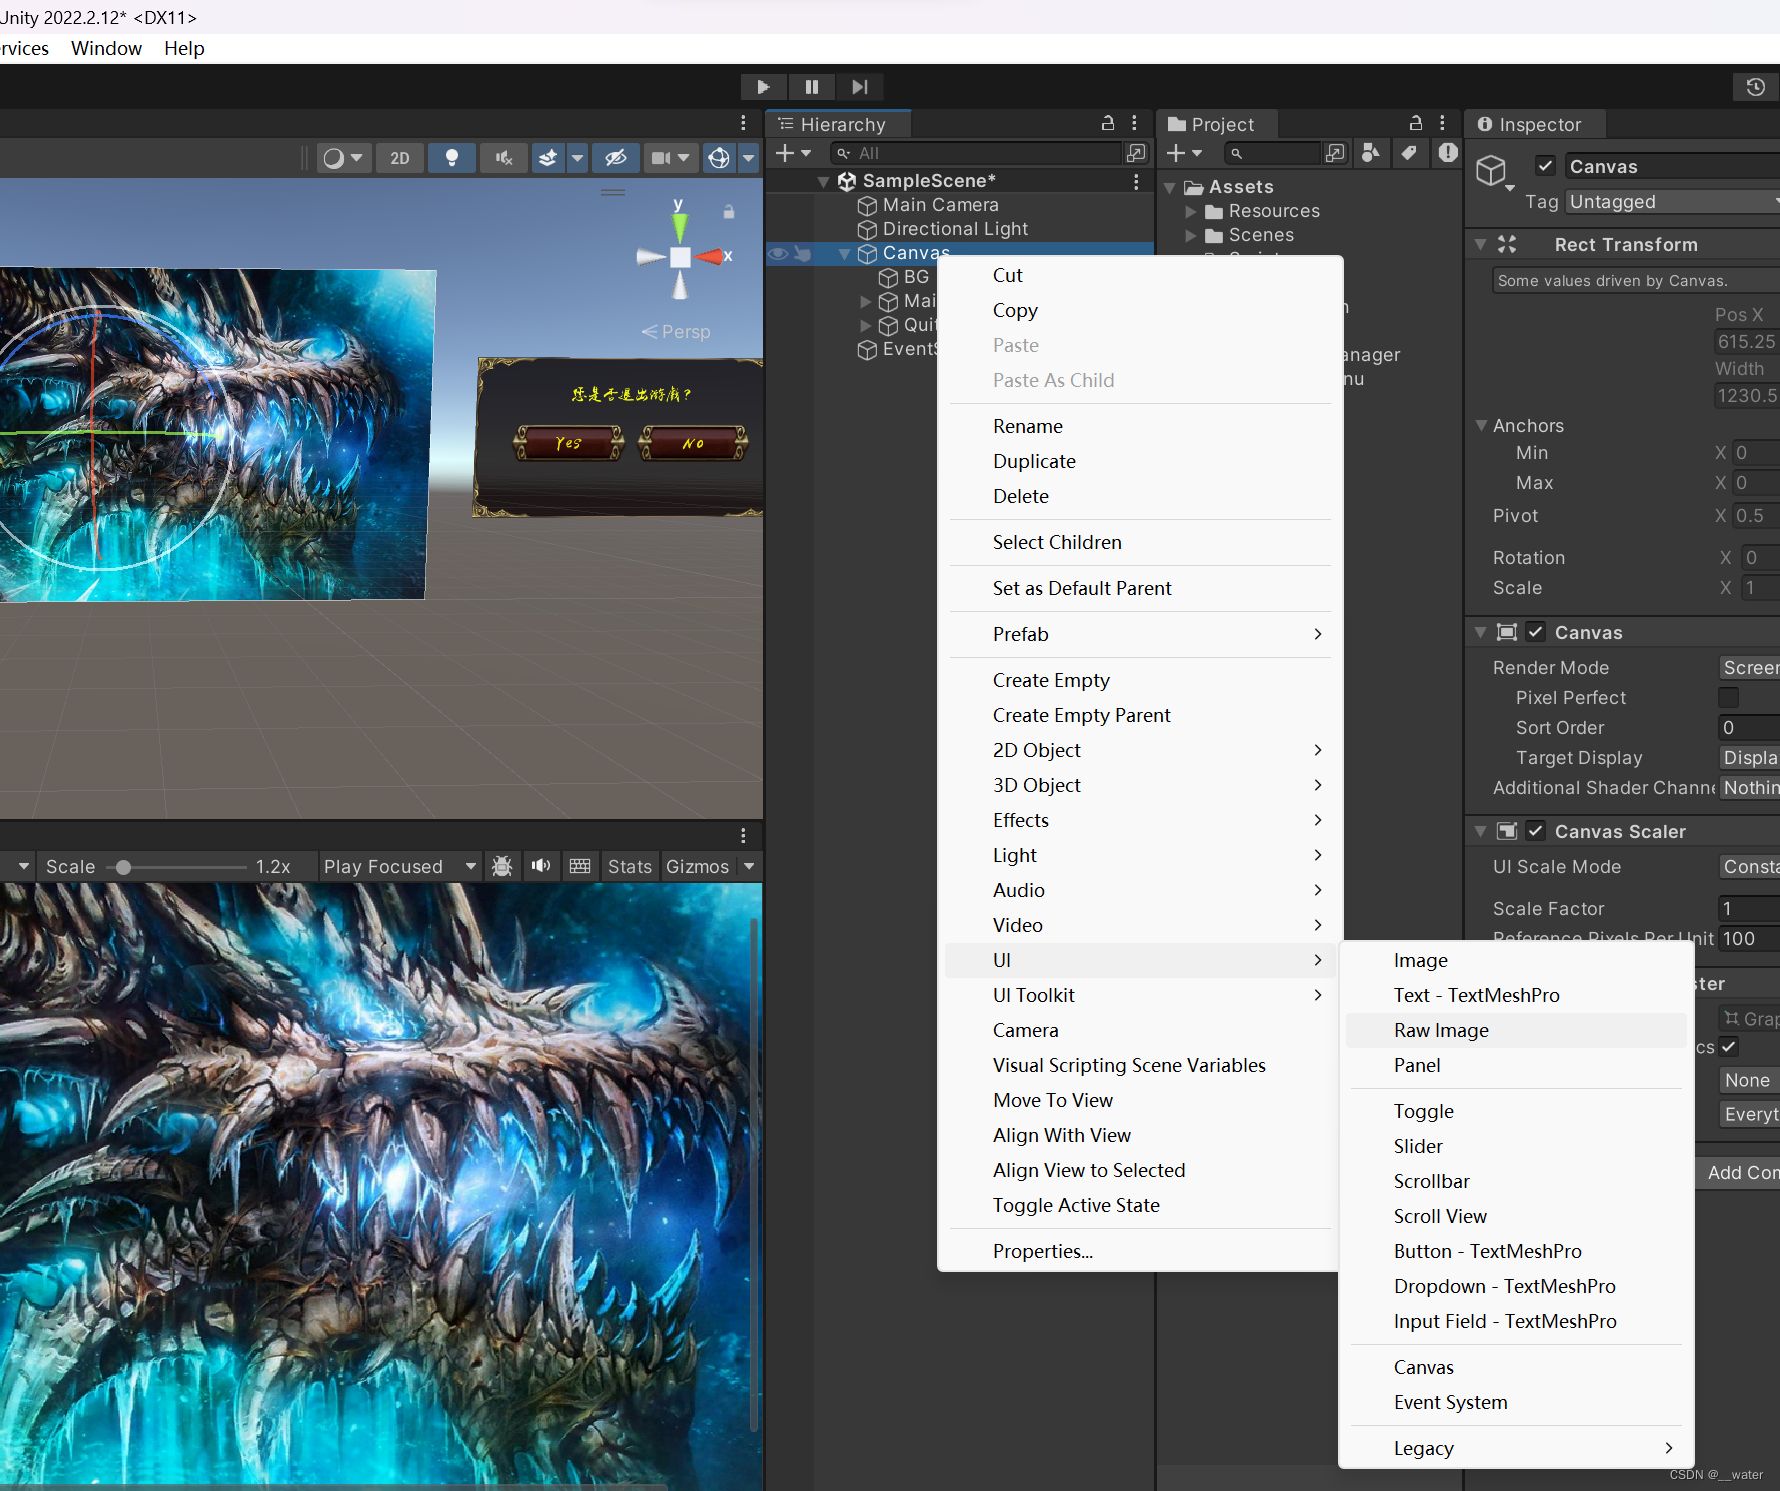Click the Pause button in toolbar

(811, 87)
